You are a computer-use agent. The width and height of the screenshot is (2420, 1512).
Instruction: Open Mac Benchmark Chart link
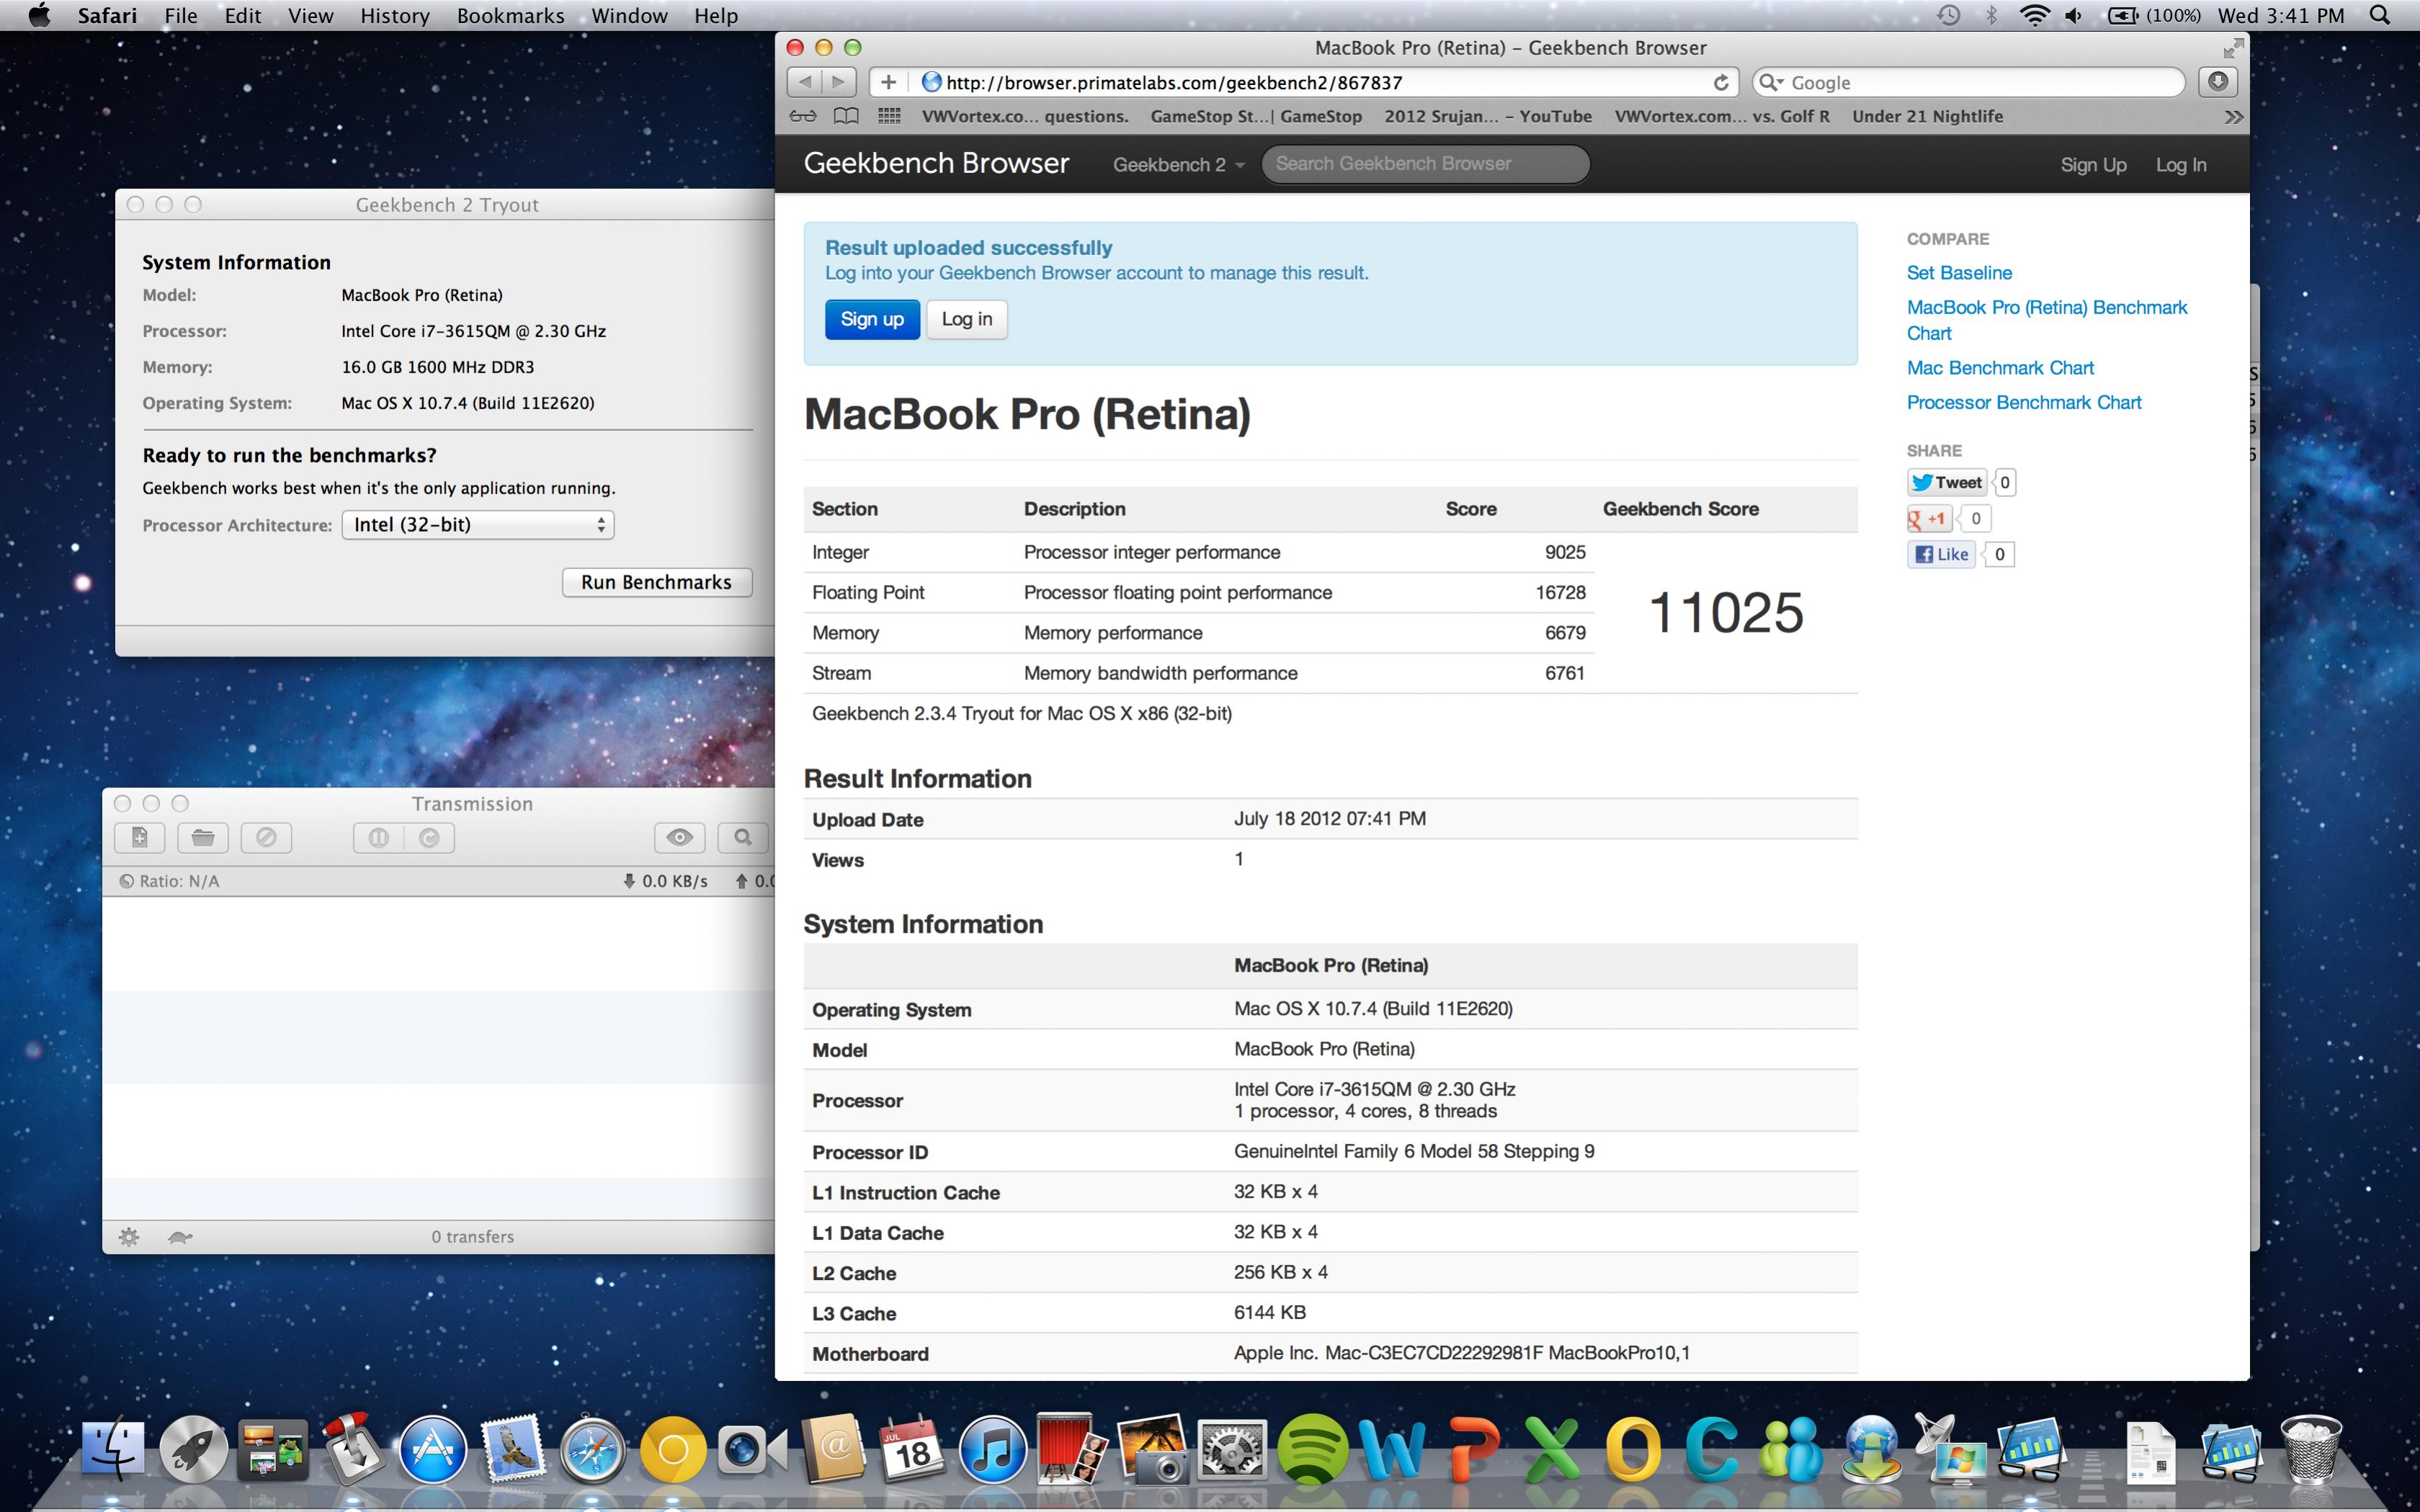pyautogui.click(x=2000, y=368)
